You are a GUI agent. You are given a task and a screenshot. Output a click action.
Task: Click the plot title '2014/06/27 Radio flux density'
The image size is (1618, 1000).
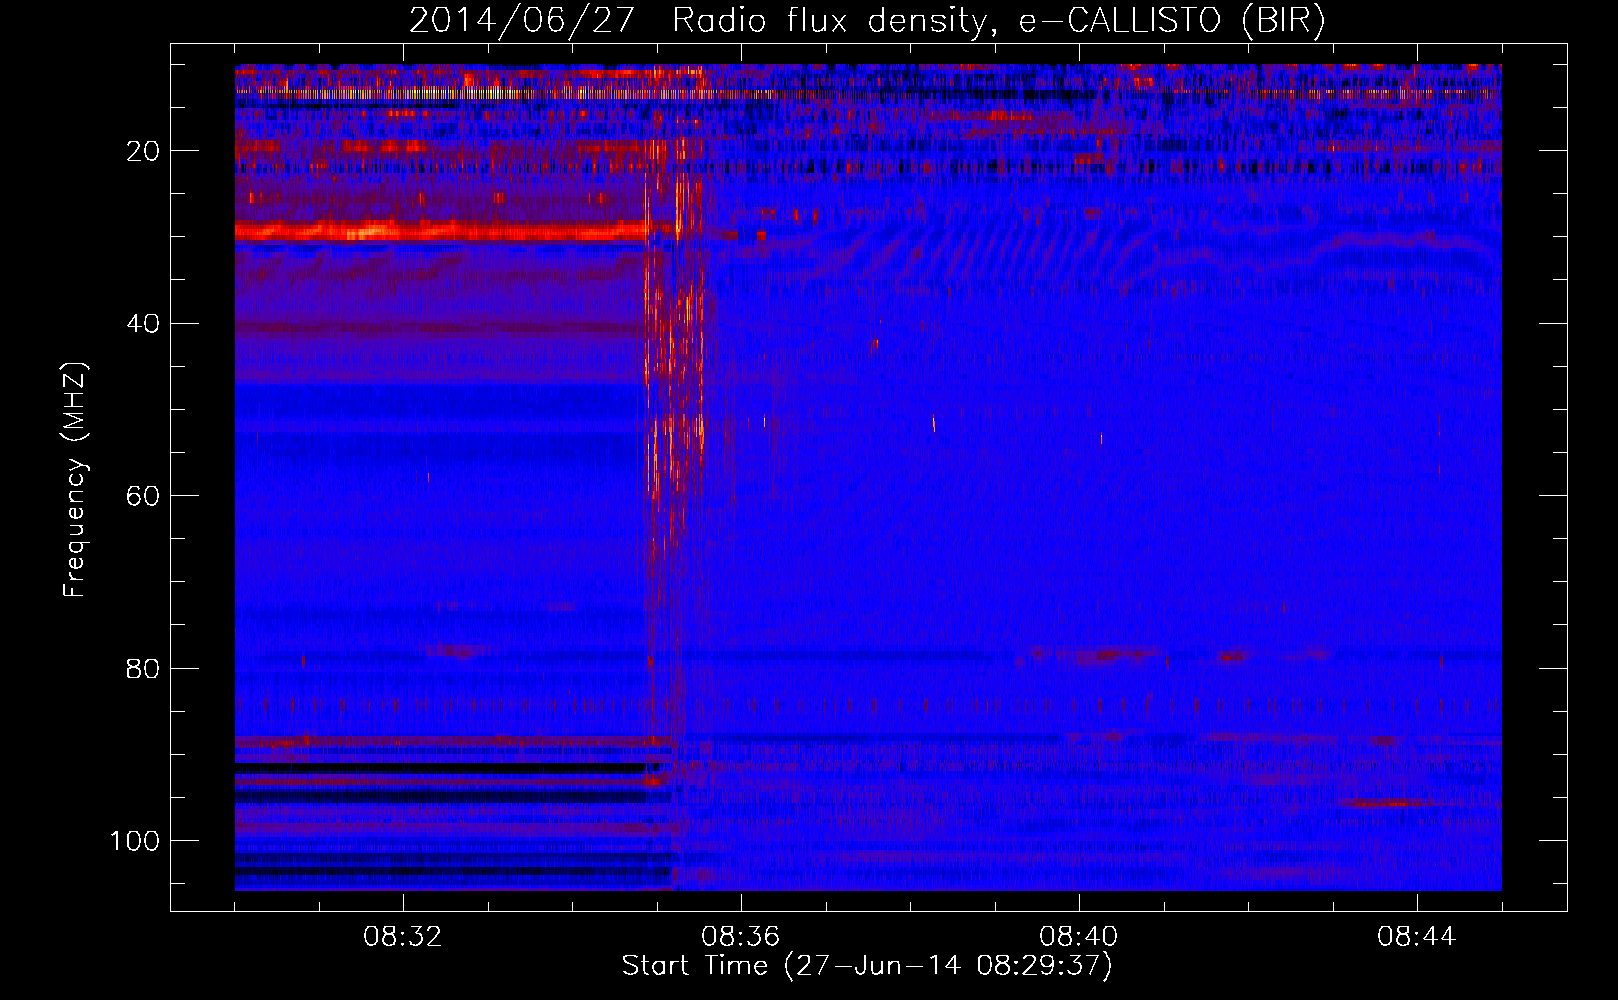tap(867, 21)
